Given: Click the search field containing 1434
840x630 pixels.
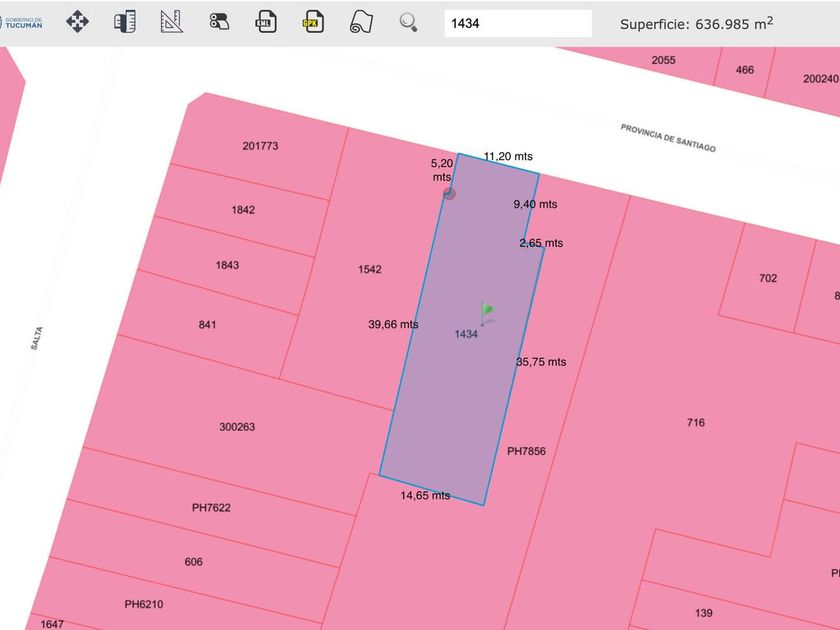Looking at the screenshot, I should tap(518, 24).
